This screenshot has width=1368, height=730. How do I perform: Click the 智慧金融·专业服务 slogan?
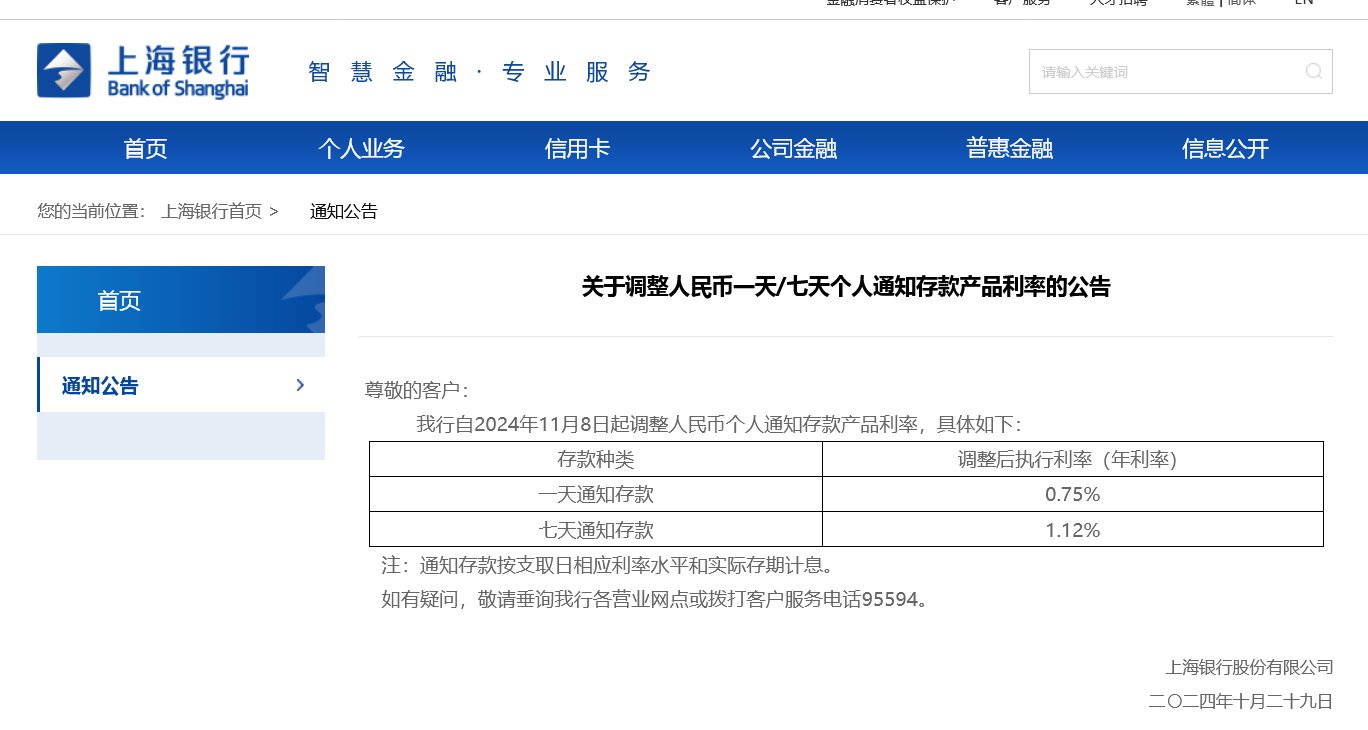(x=480, y=72)
